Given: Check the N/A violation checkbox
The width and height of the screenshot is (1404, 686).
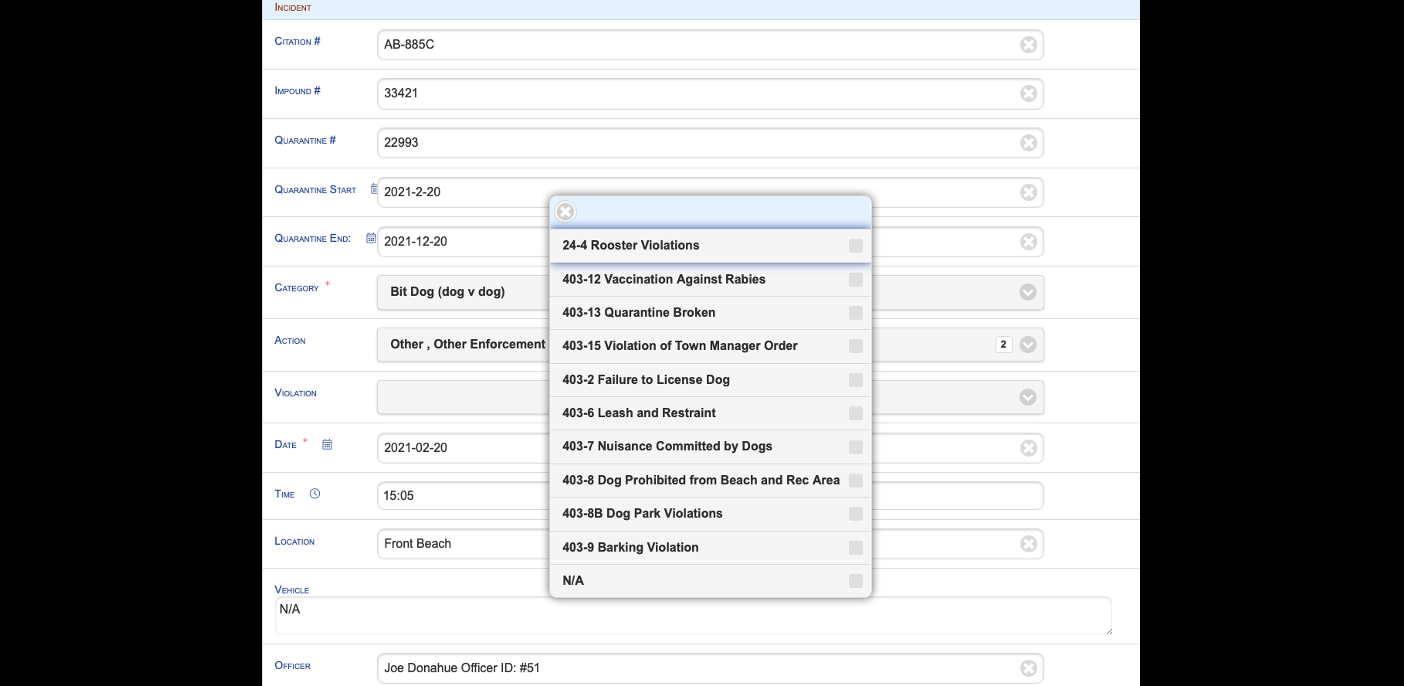Looking at the screenshot, I should (x=855, y=581).
